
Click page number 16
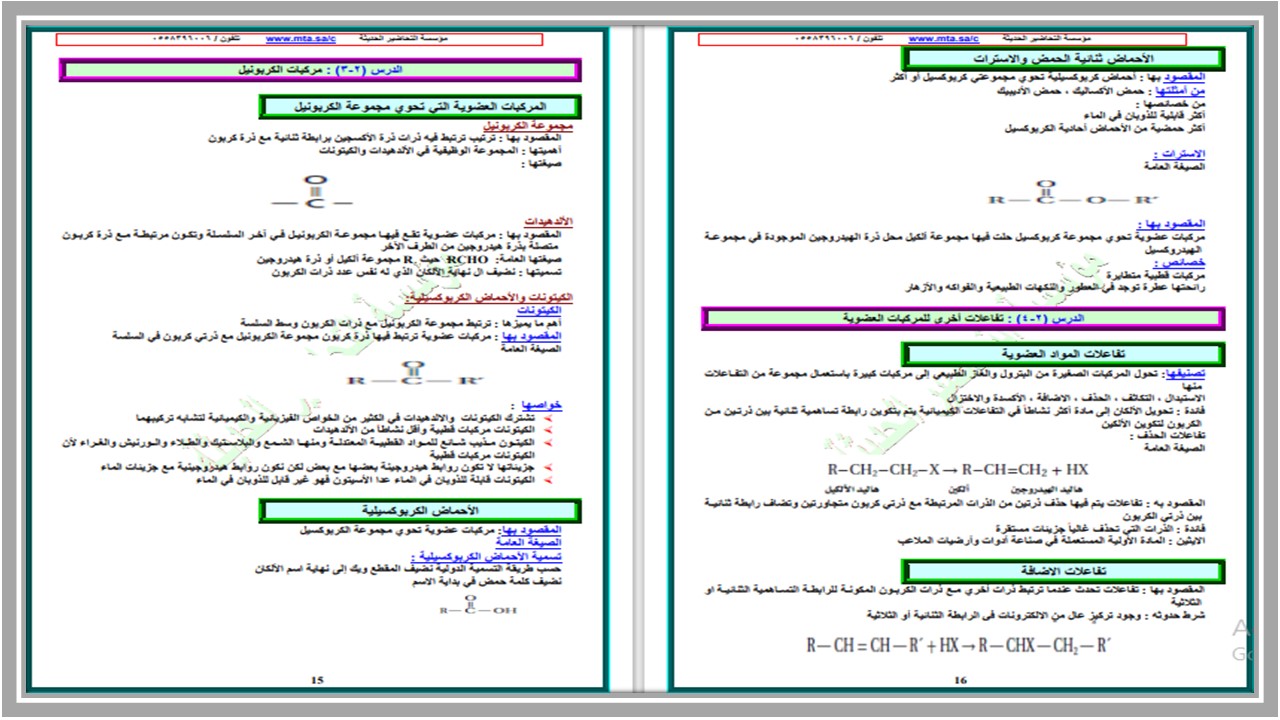point(960,681)
